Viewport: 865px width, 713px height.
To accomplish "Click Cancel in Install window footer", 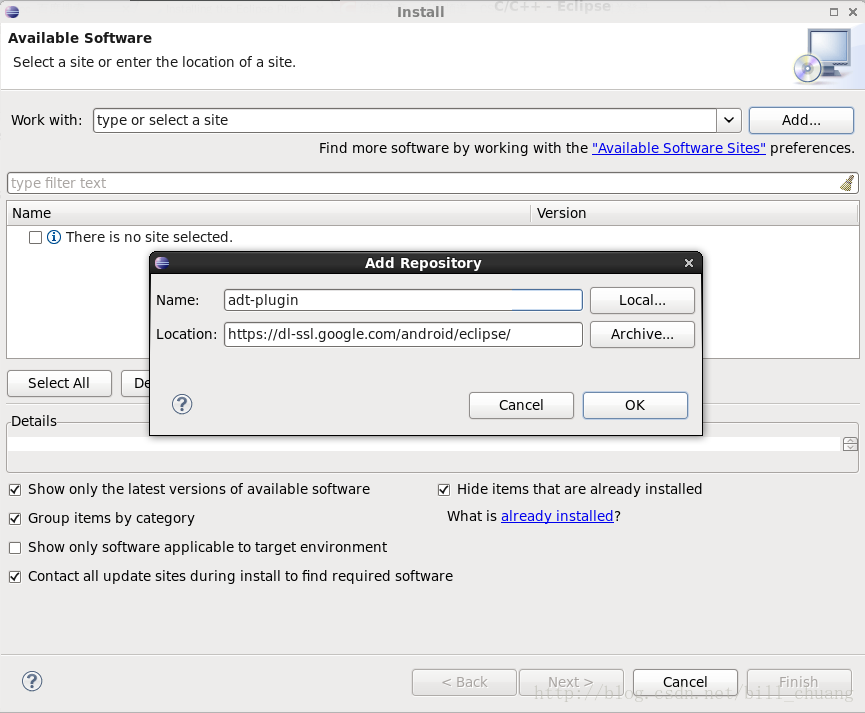I will click(685, 683).
